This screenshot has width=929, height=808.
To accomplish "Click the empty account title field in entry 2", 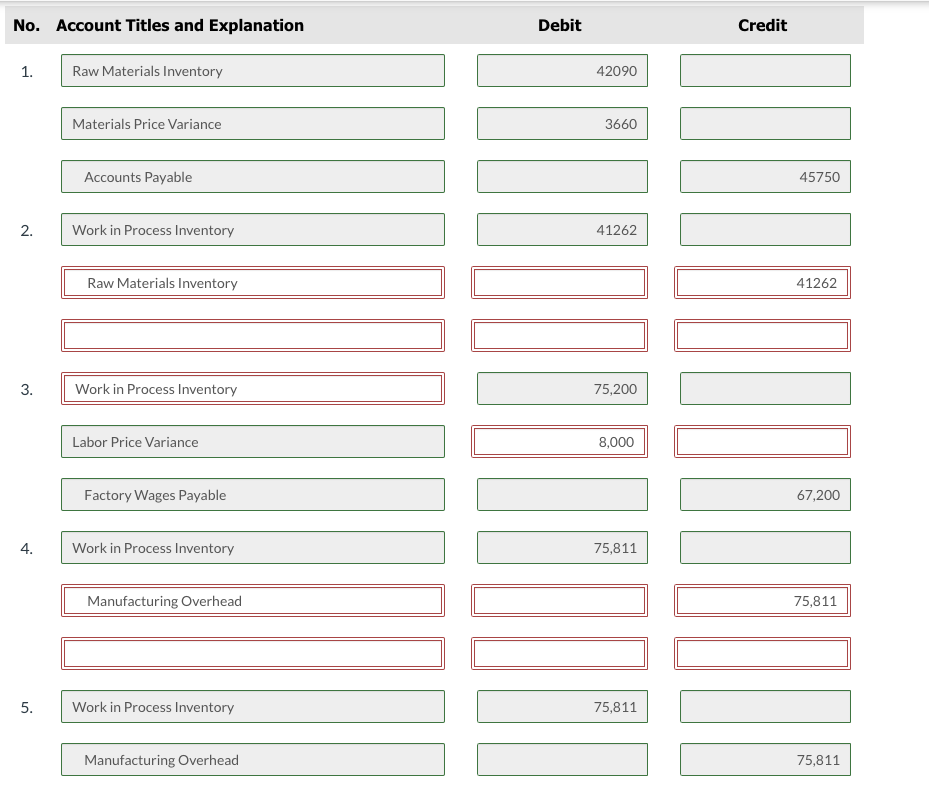I will tap(253, 335).
